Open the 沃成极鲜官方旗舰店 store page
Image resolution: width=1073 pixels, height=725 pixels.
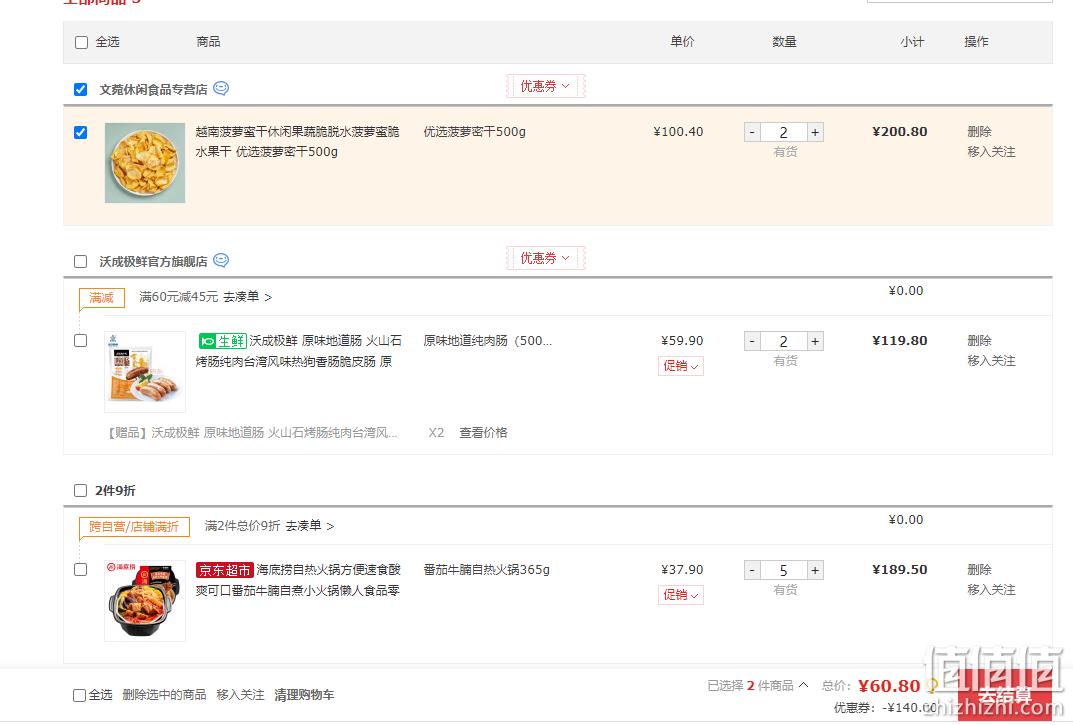pos(153,262)
